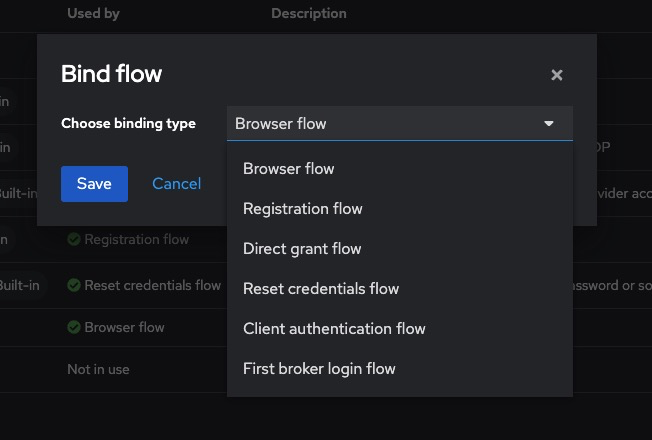Click the Bind flow dialog title
652x440 pixels.
(111, 74)
